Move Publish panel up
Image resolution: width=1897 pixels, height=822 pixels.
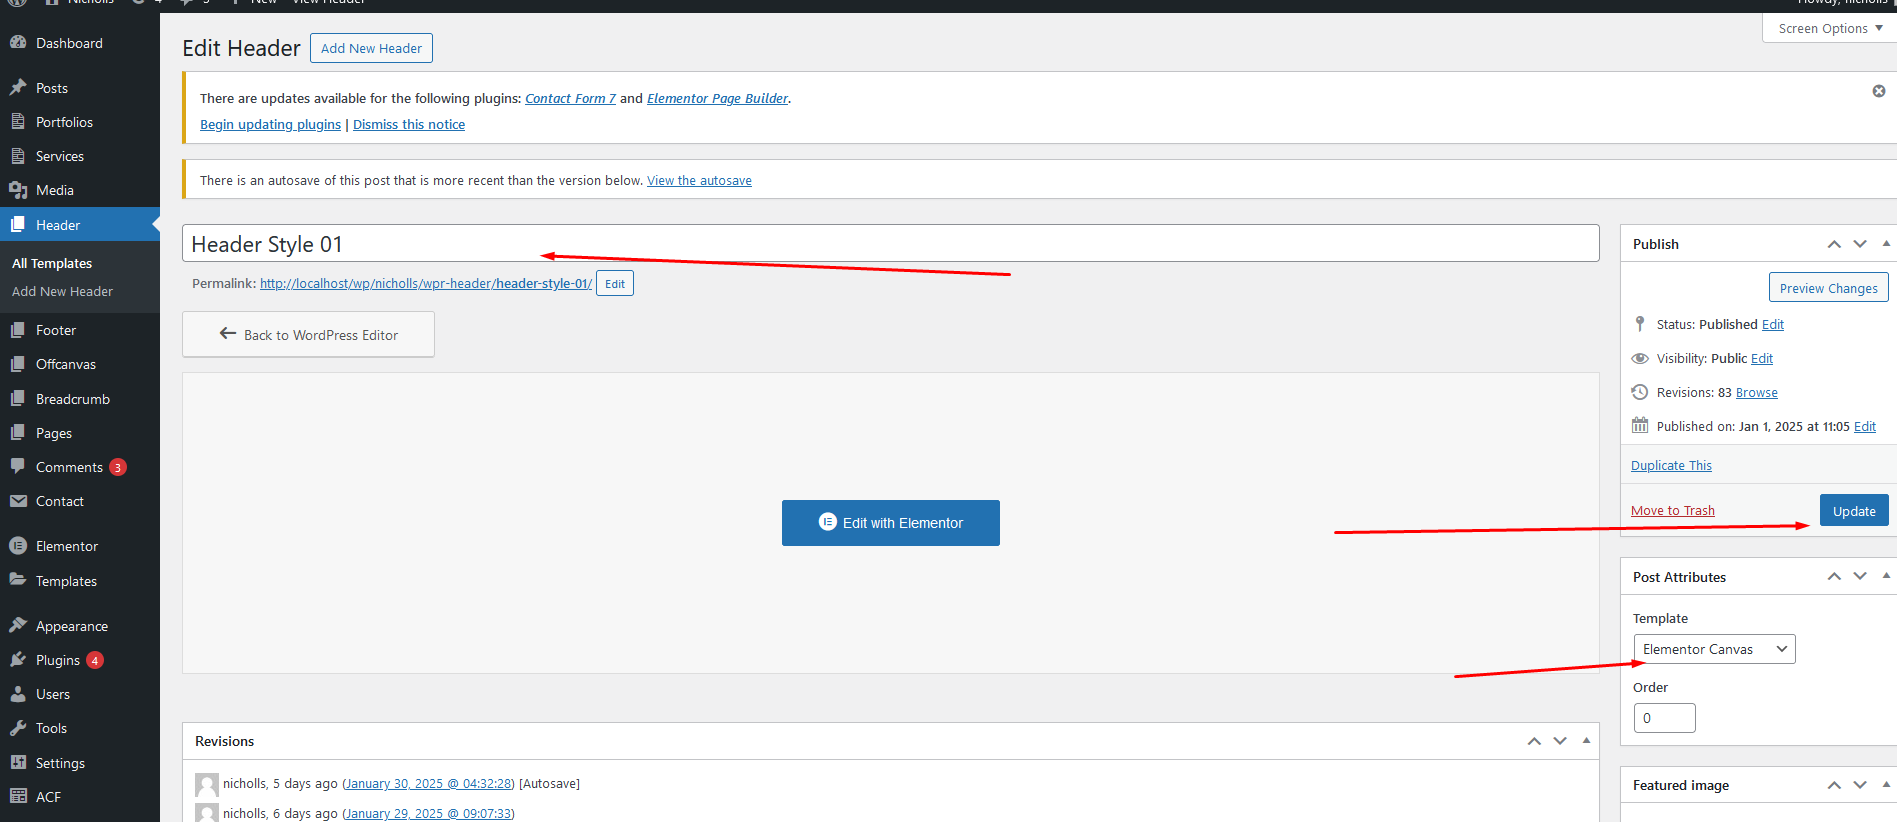pyautogui.click(x=1834, y=244)
